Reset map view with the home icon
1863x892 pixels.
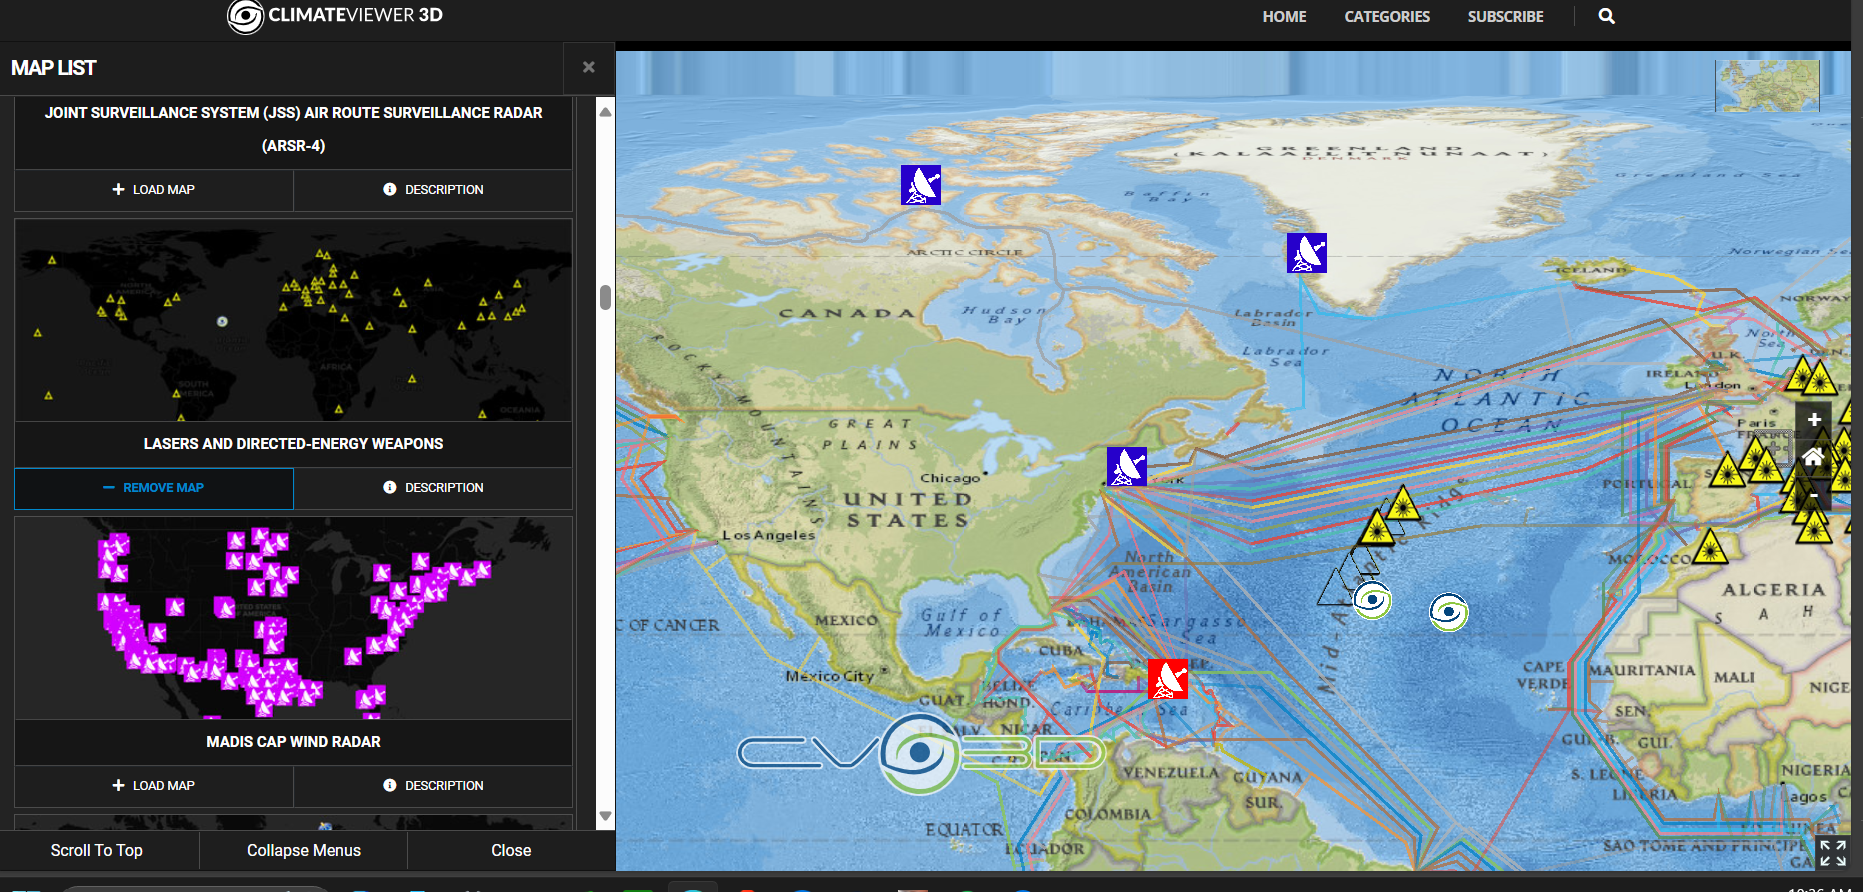(x=1814, y=457)
